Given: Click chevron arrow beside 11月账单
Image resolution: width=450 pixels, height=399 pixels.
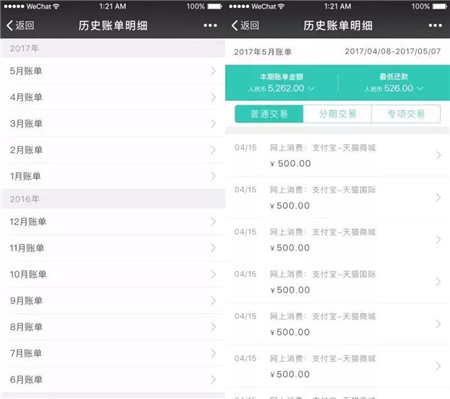Looking at the screenshot, I should click(x=213, y=248).
